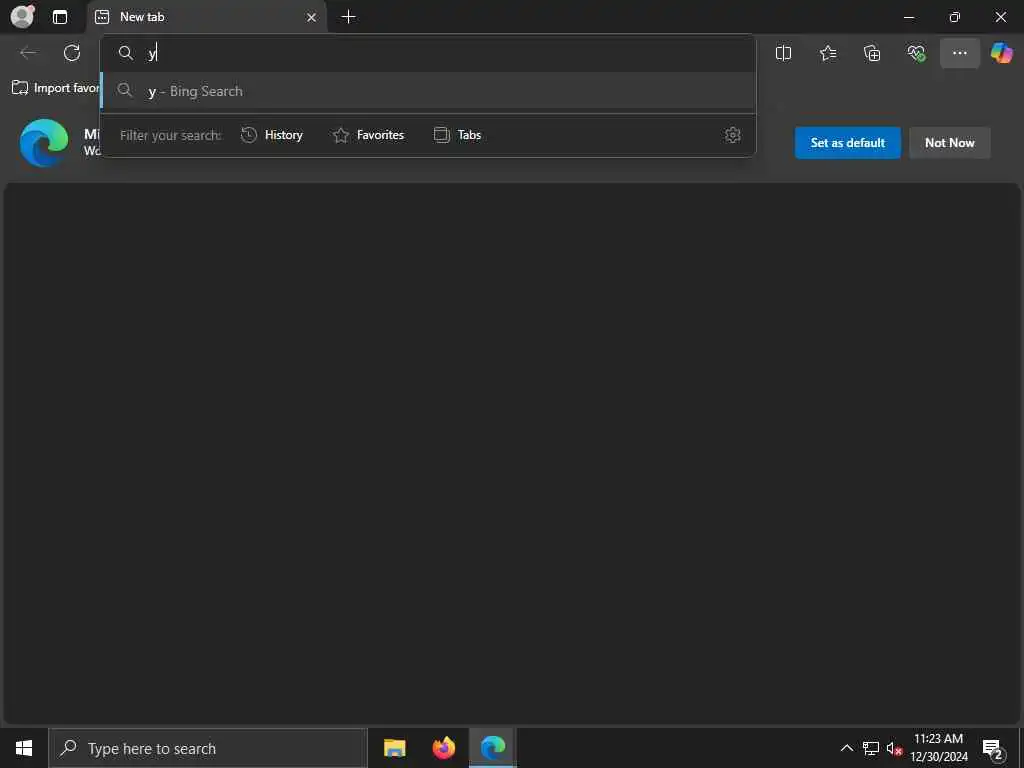Open File Explorer from the taskbar

[x=394, y=748]
